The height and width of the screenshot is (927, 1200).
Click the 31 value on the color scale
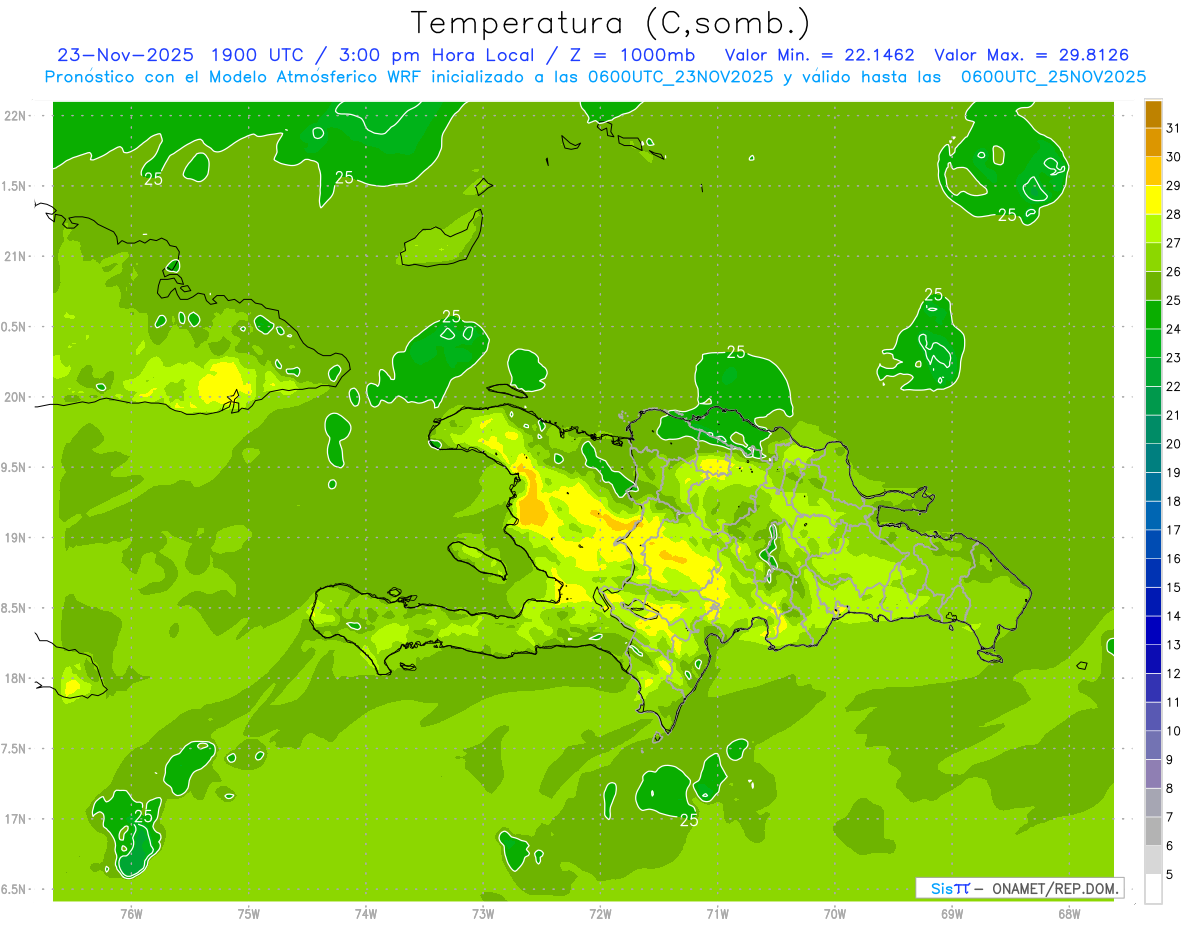click(x=1174, y=128)
